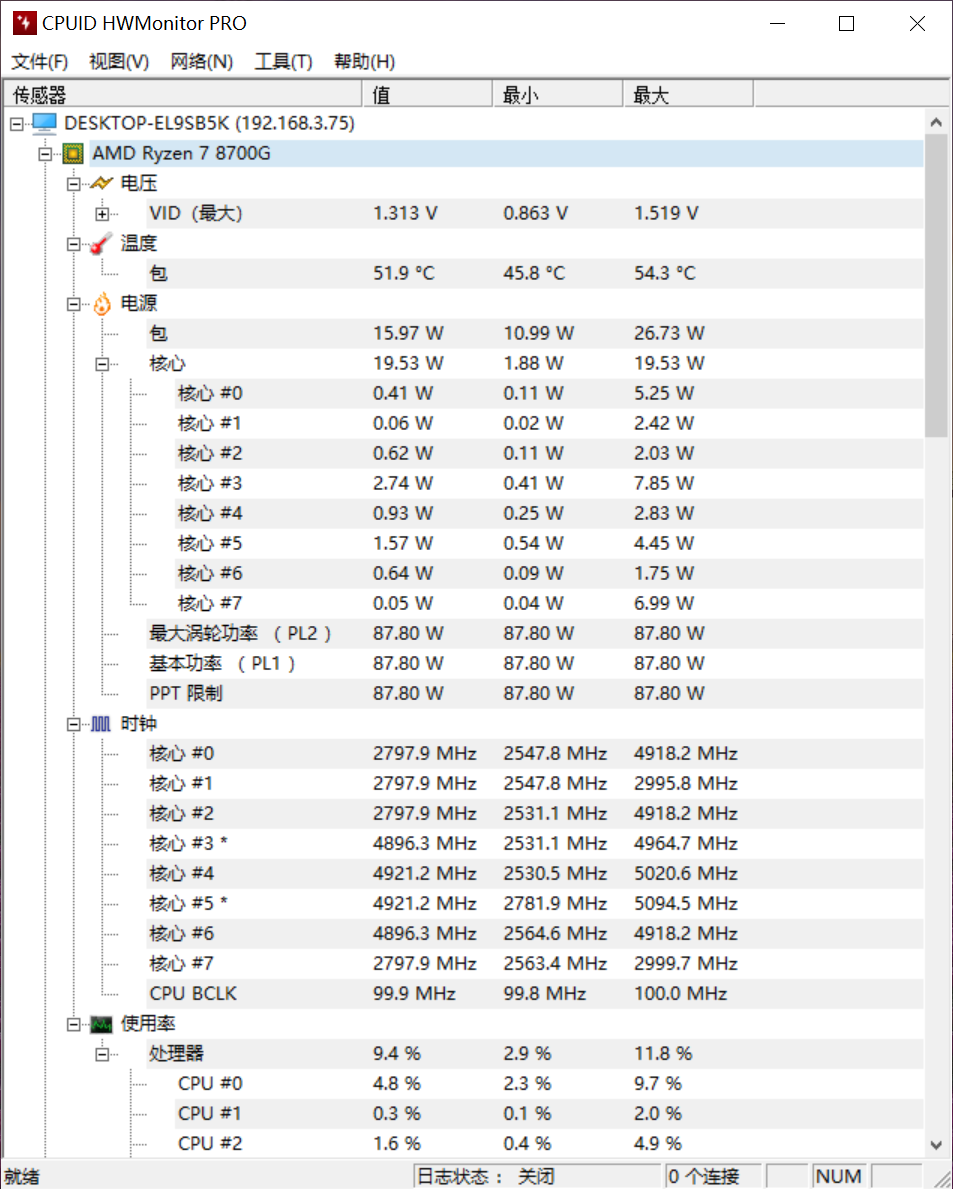Select the CPU #1 utilization row
Viewport: 953px width, 1189px height.
pyautogui.click(x=549, y=1114)
